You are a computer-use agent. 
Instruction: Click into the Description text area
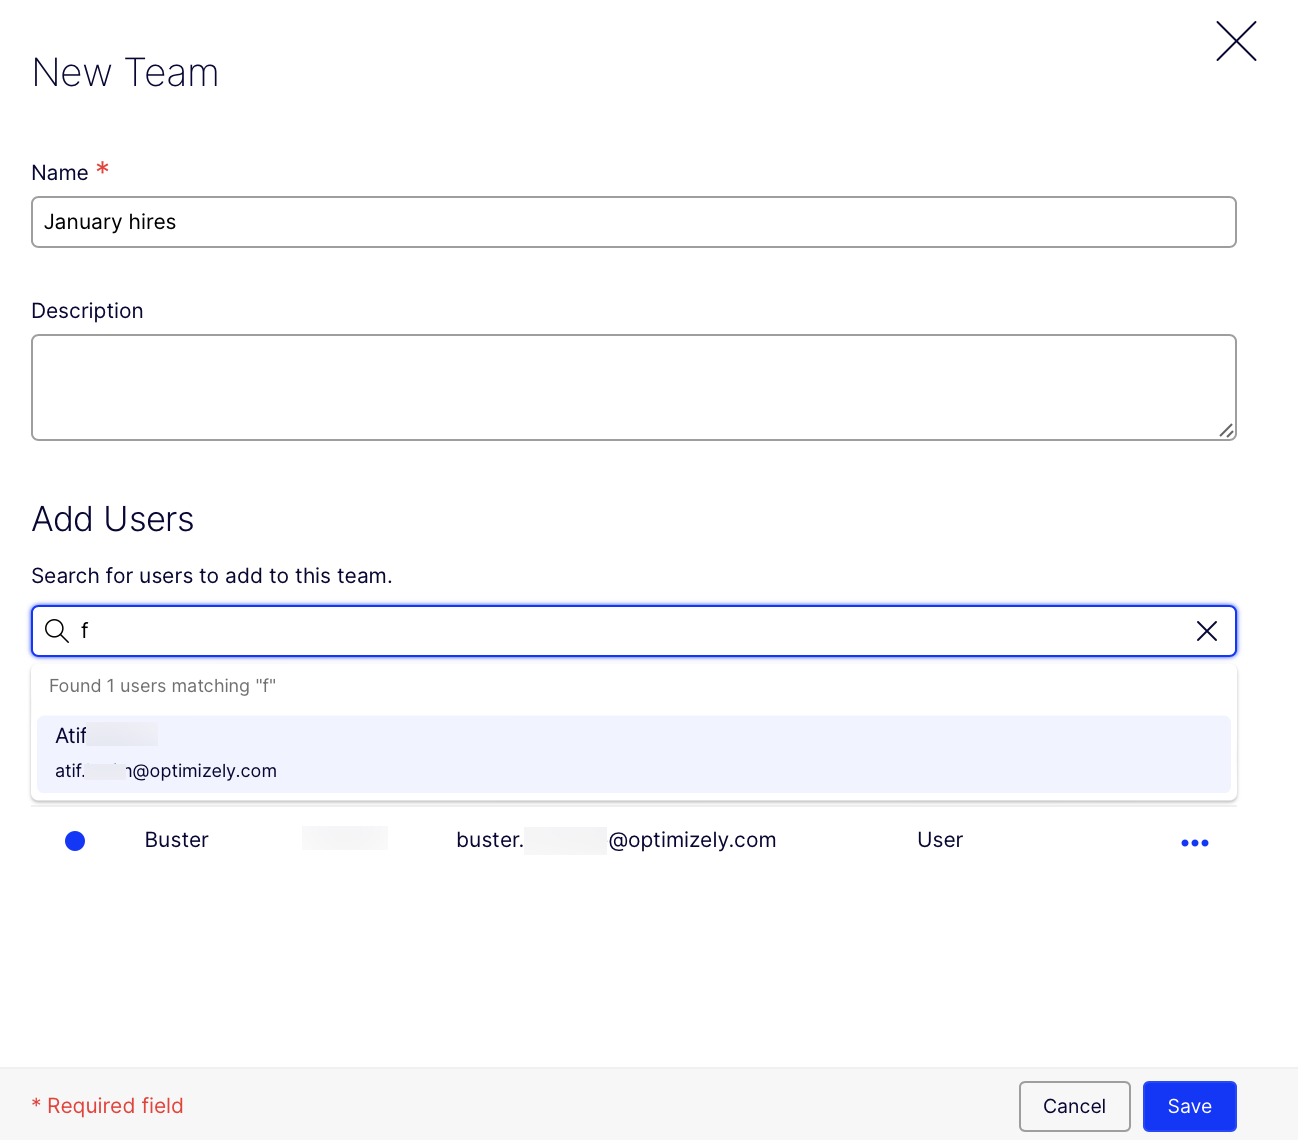point(633,387)
